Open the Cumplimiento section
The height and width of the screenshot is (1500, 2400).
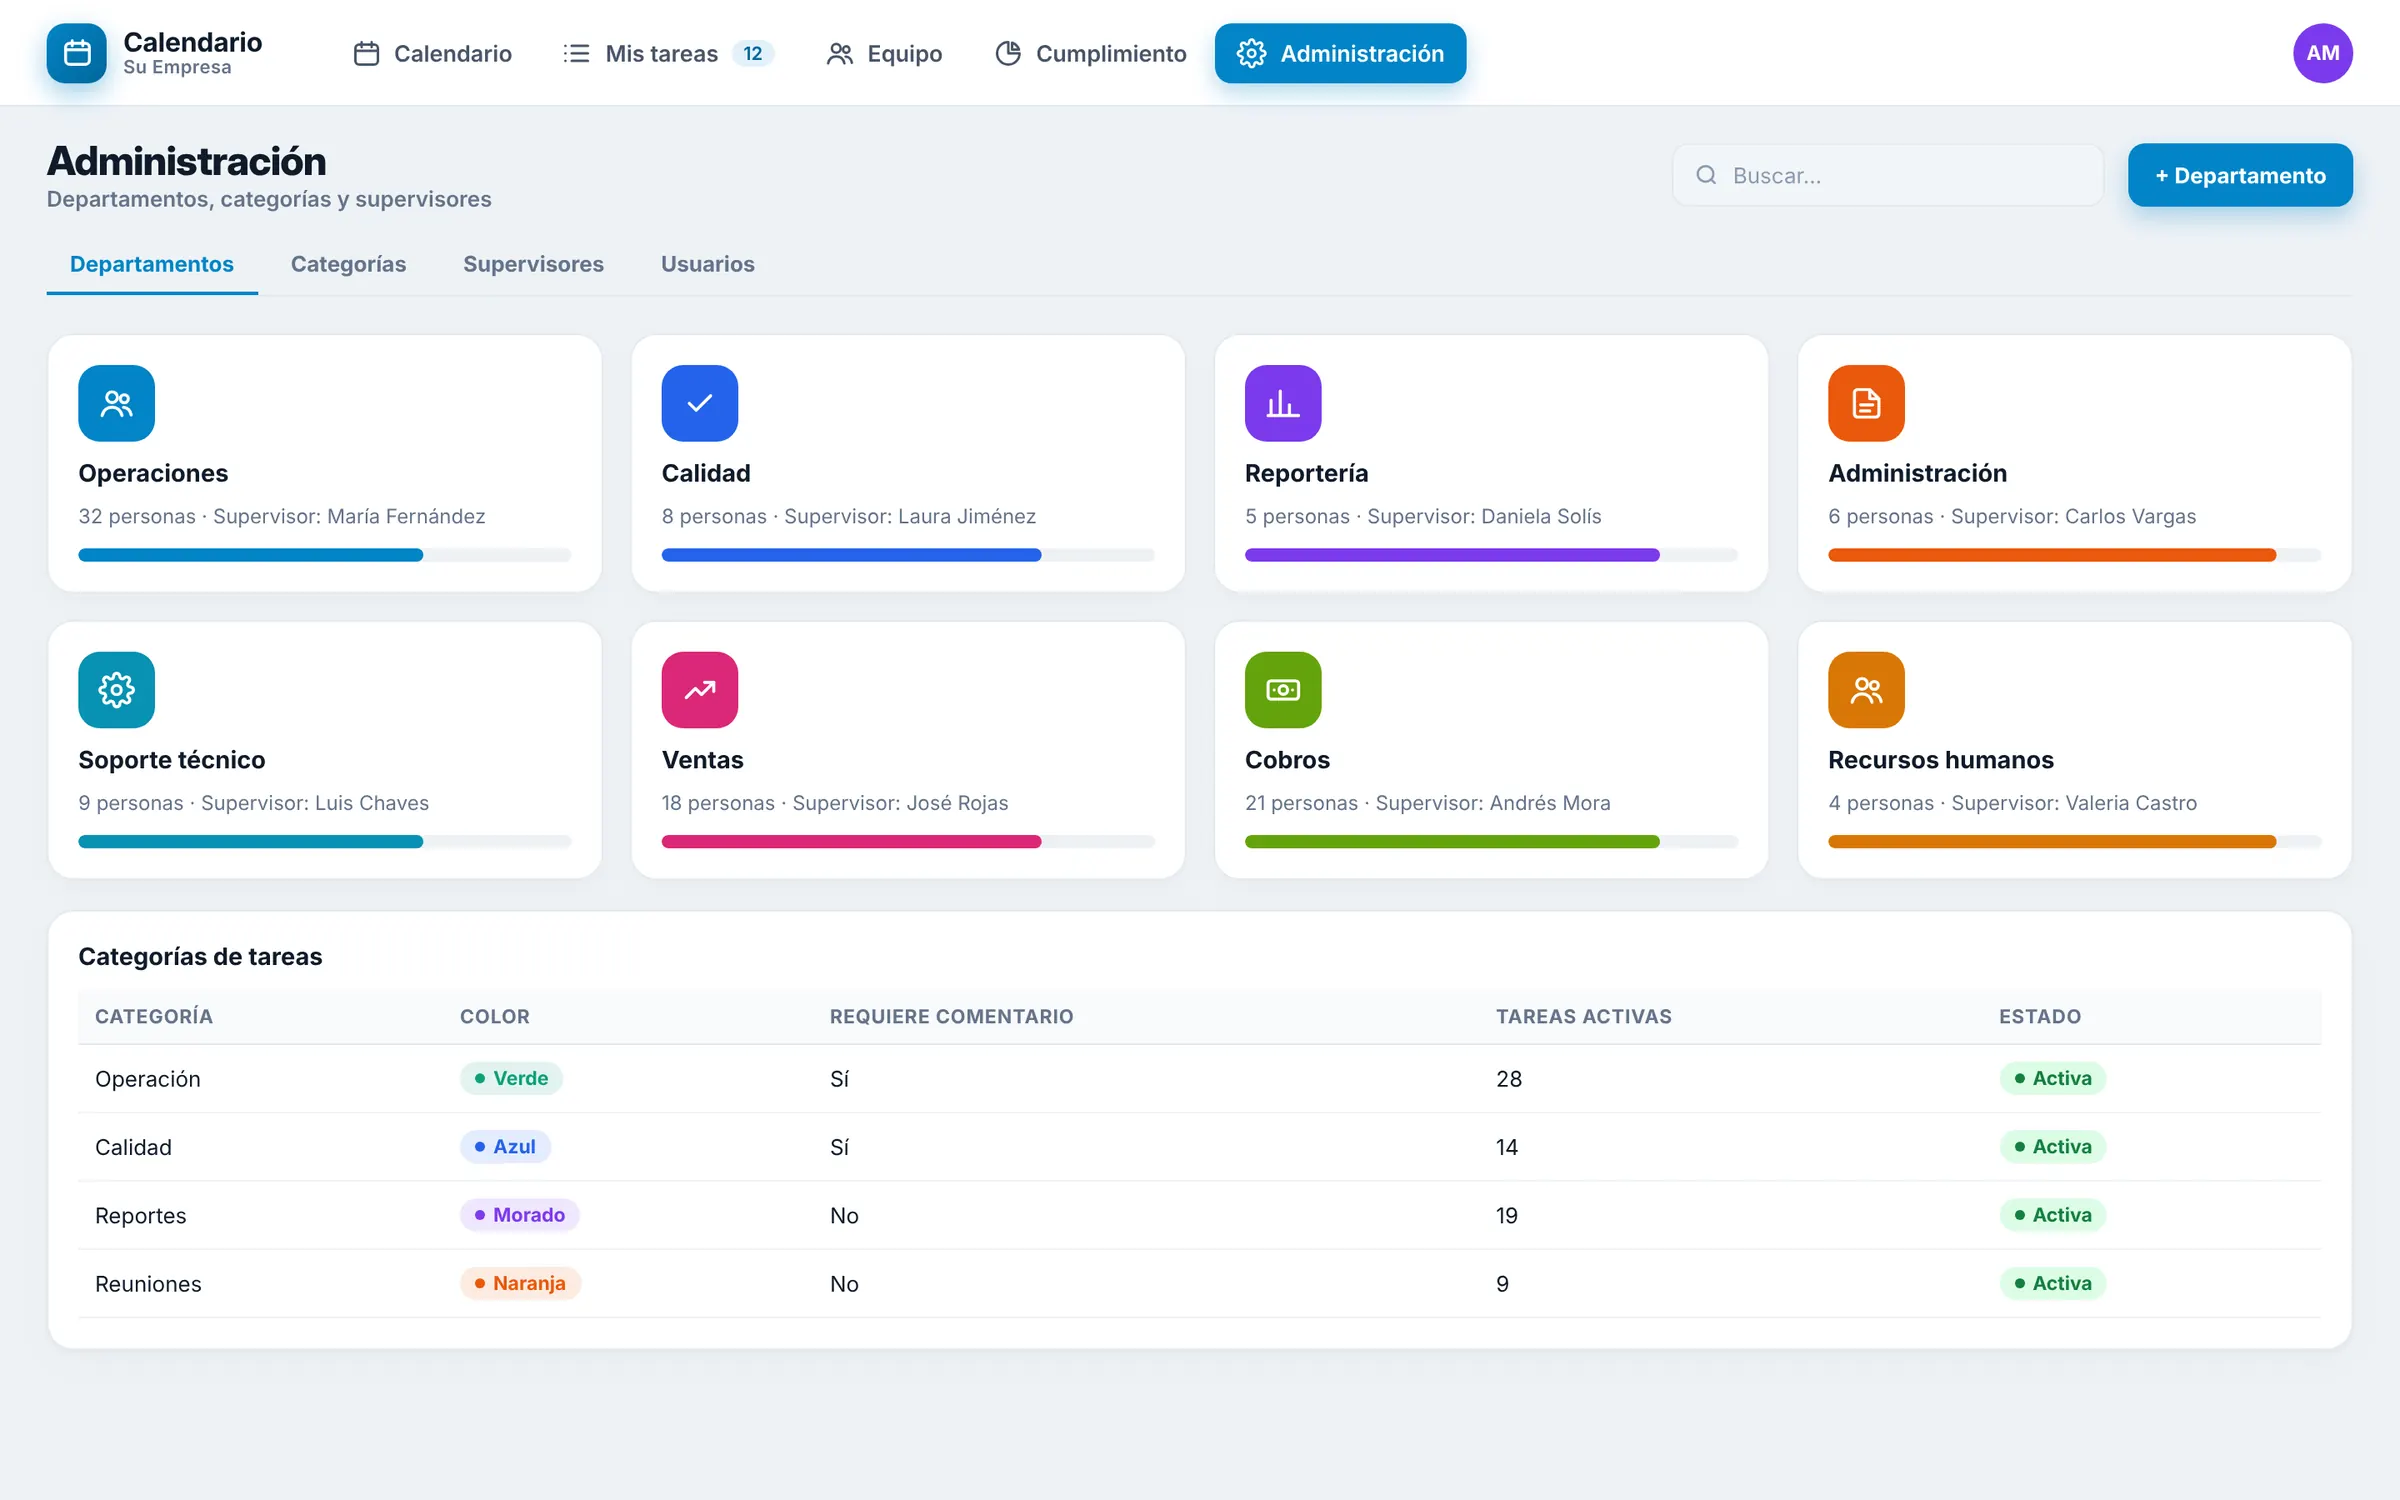[x=1090, y=53]
